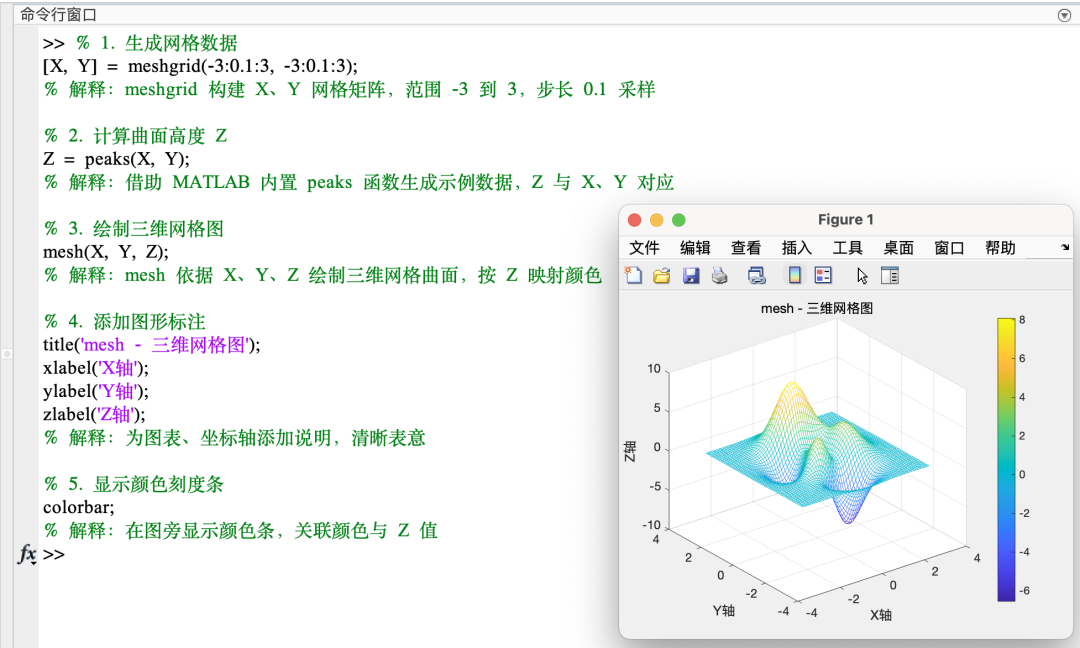Click the Figure 1 window title
Screen dimensions: 1080x648
click(x=845, y=220)
